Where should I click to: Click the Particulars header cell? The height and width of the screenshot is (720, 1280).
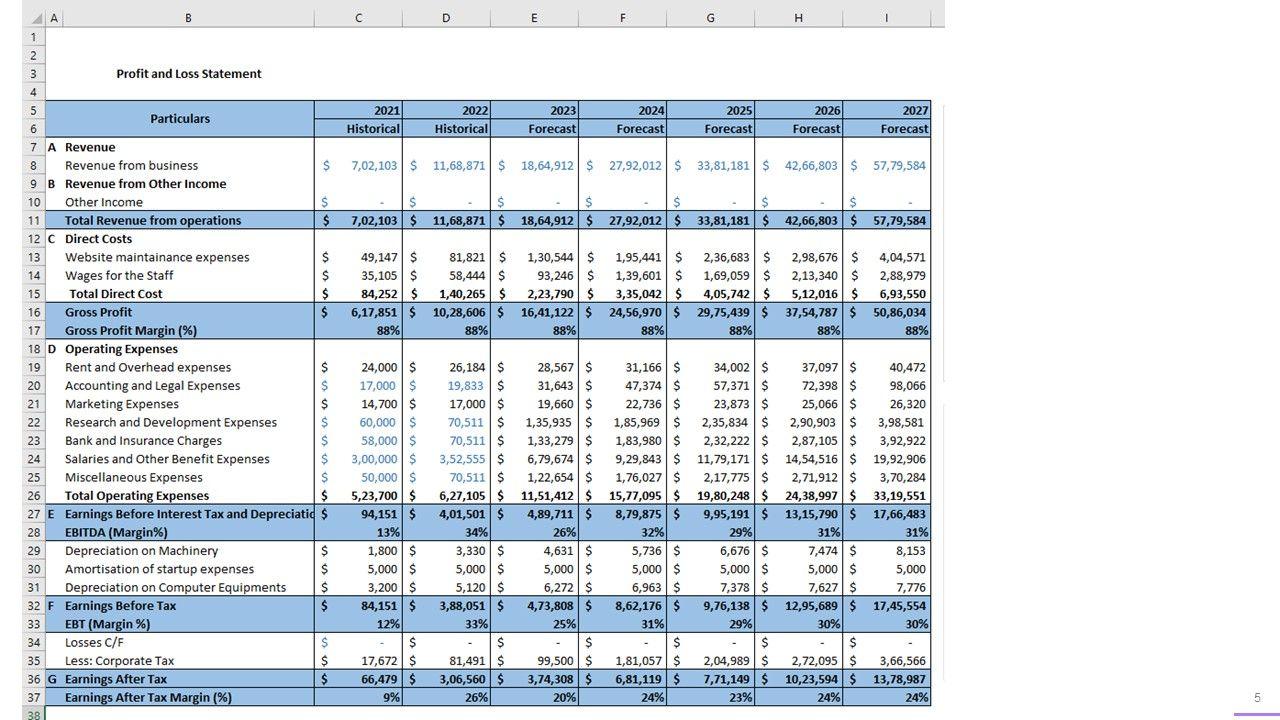[x=180, y=119]
